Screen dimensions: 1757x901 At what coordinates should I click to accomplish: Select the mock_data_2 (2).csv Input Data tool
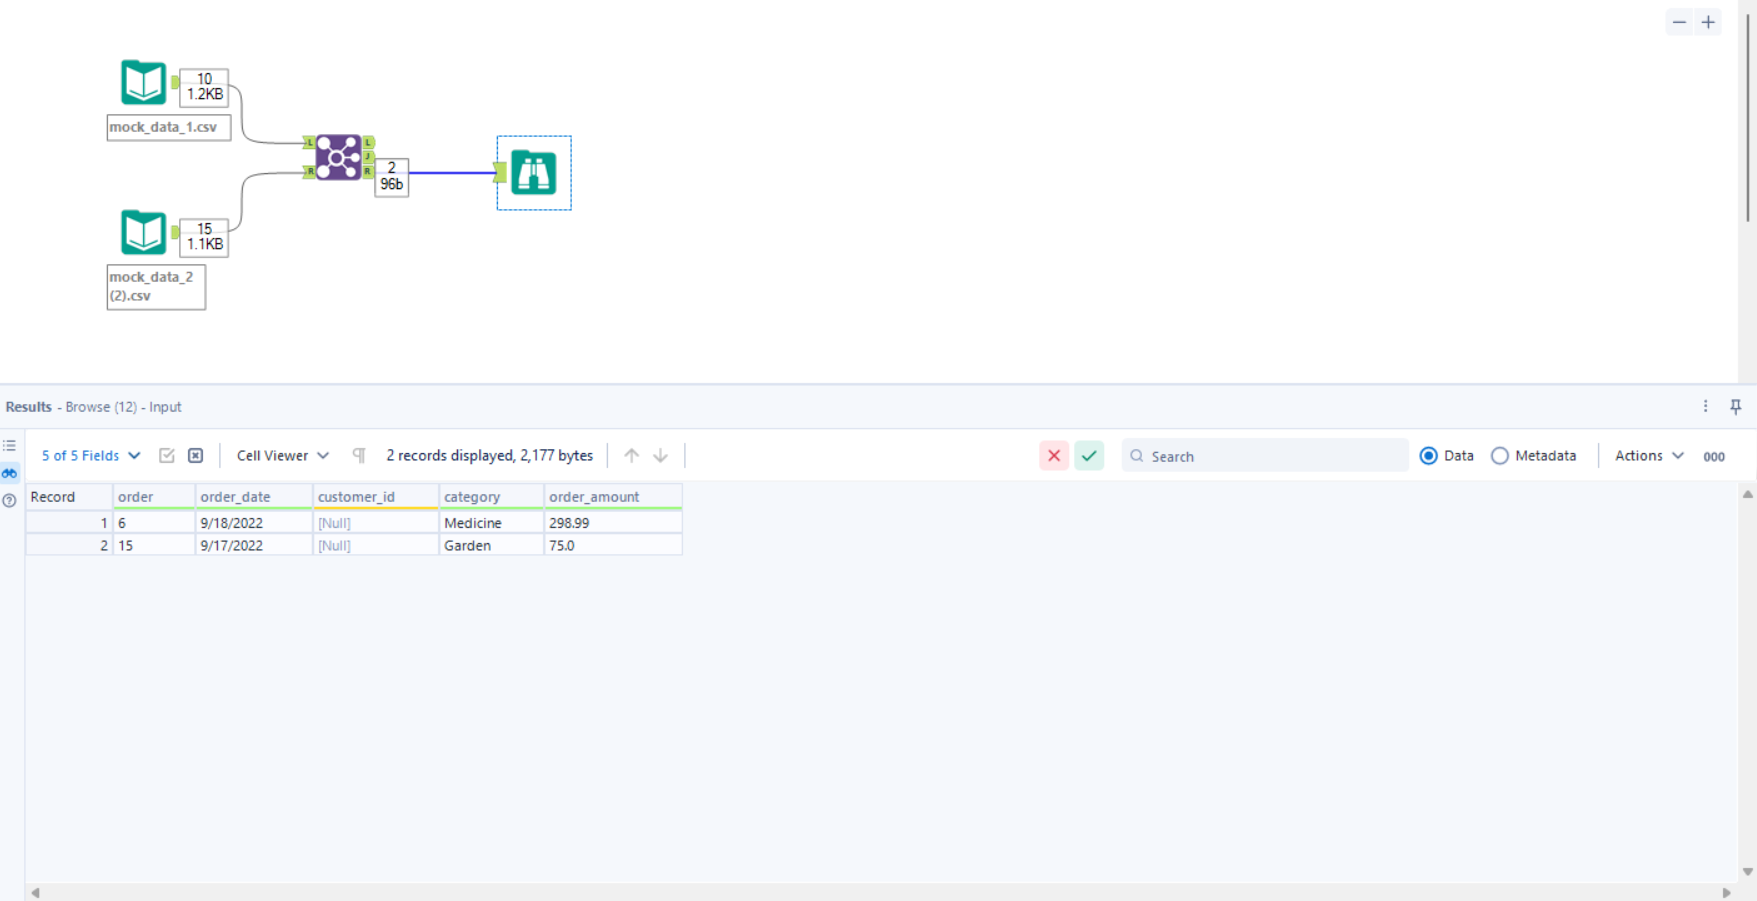point(143,232)
